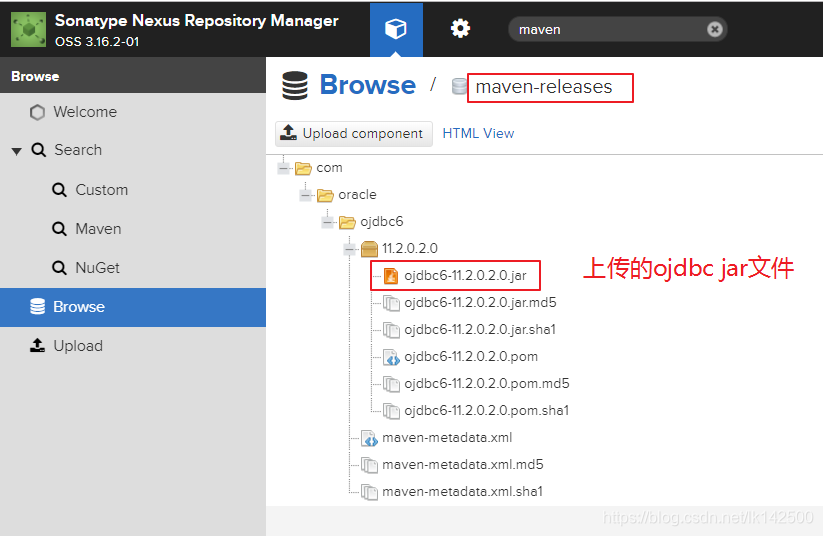This screenshot has width=823, height=536.
Task: Collapse the 11.2.0.2.0 version node
Action: click(x=350, y=249)
